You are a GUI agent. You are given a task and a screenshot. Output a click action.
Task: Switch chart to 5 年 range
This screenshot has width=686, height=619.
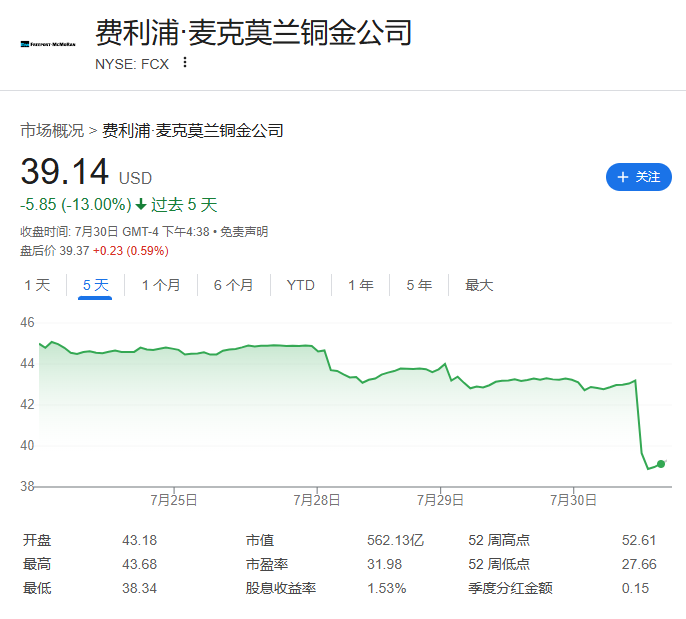click(x=419, y=285)
